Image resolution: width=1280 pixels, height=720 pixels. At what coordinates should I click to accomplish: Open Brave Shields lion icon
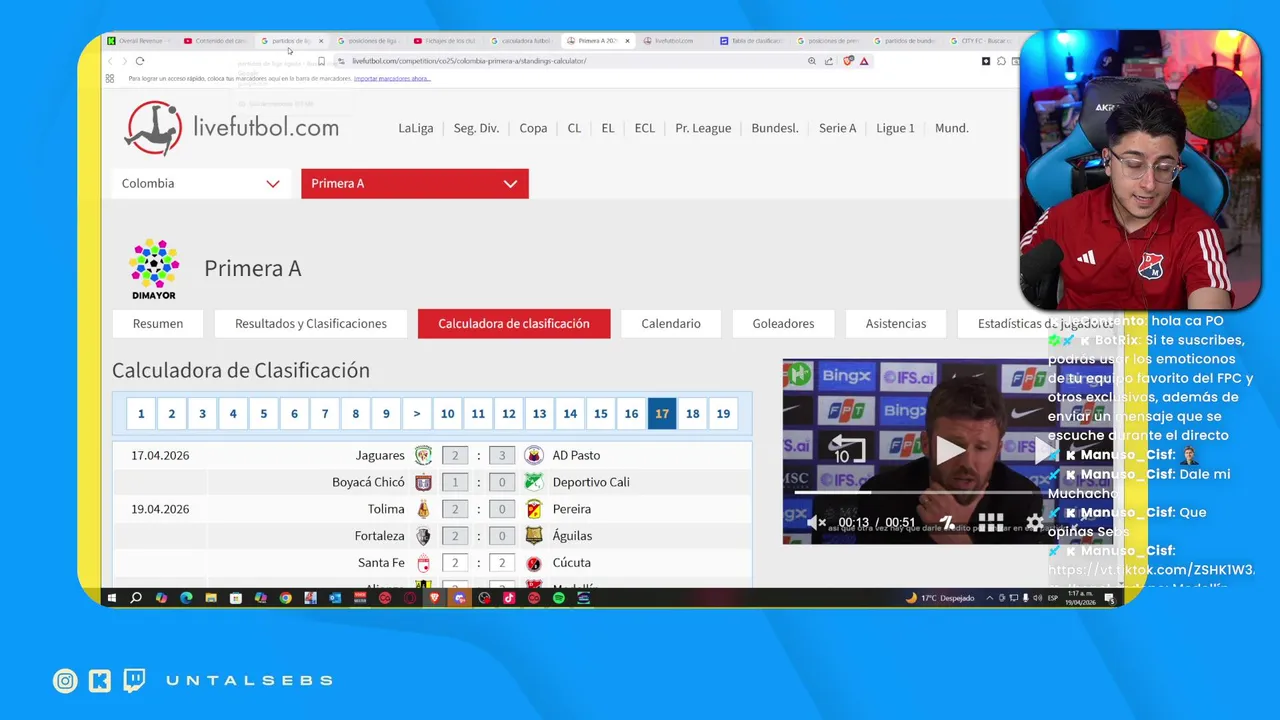coord(848,61)
